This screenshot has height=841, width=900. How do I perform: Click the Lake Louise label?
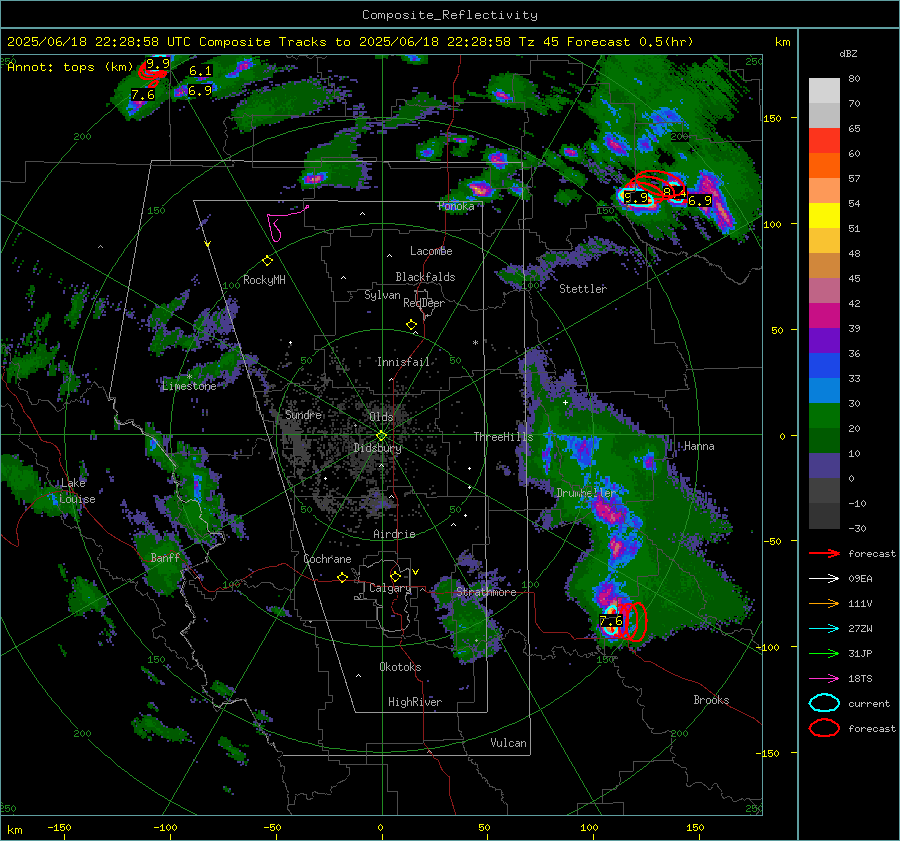(77, 491)
